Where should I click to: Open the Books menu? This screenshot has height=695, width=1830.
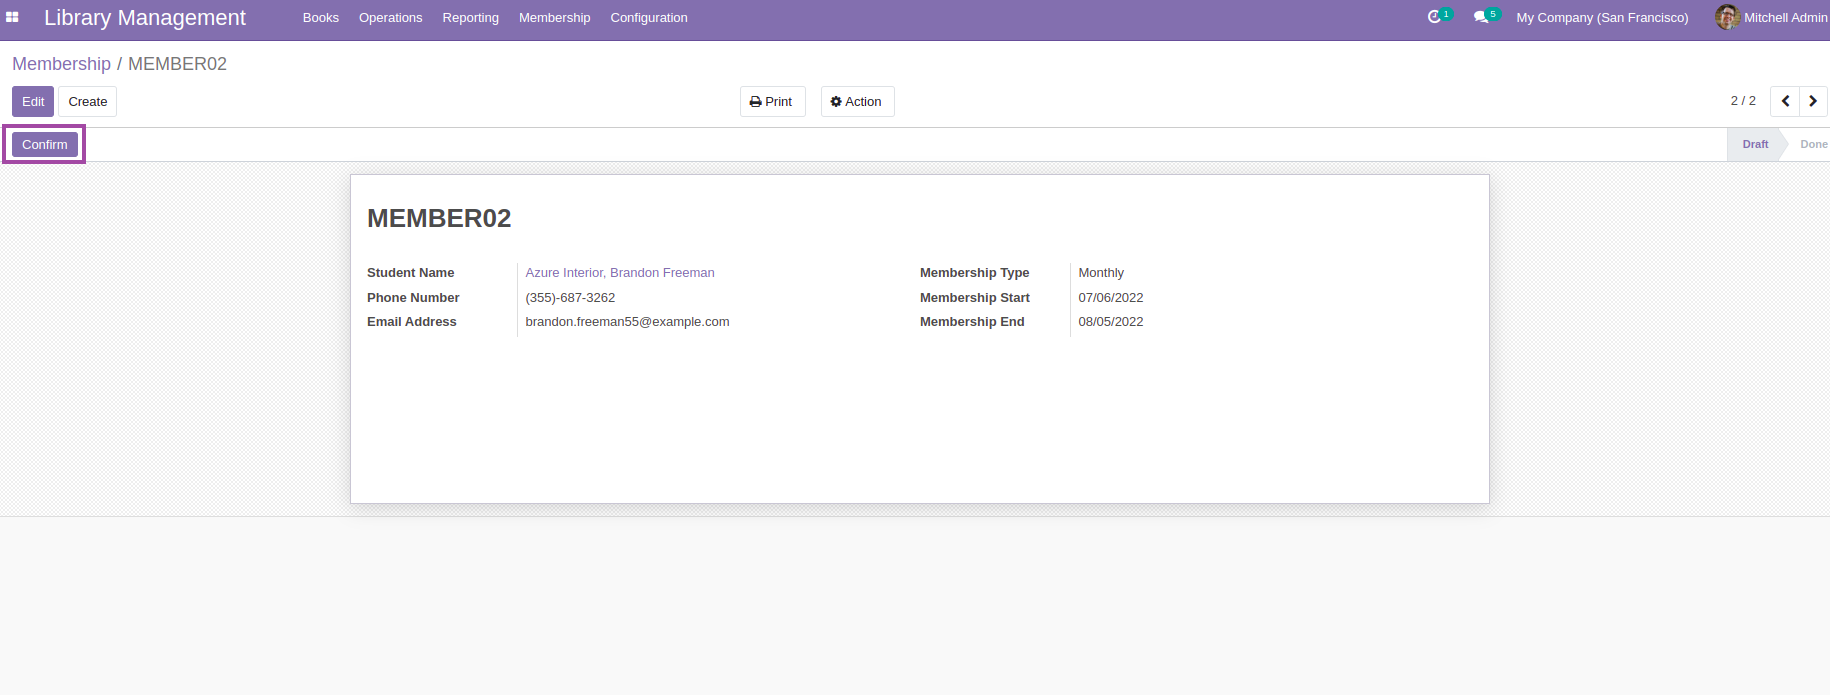pyautogui.click(x=321, y=18)
